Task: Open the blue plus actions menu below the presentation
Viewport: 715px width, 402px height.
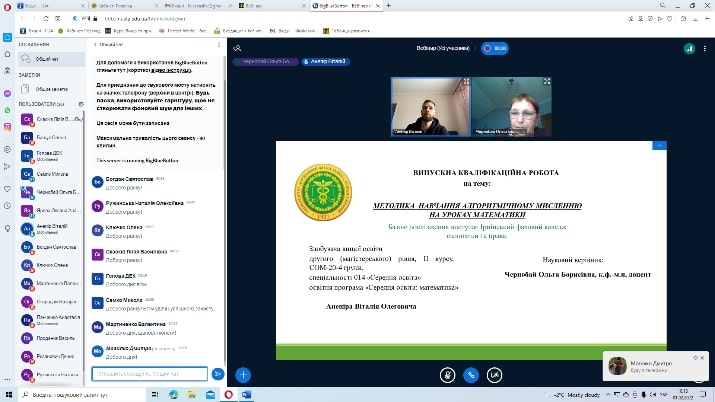Action: pyautogui.click(x=243, y=375)
